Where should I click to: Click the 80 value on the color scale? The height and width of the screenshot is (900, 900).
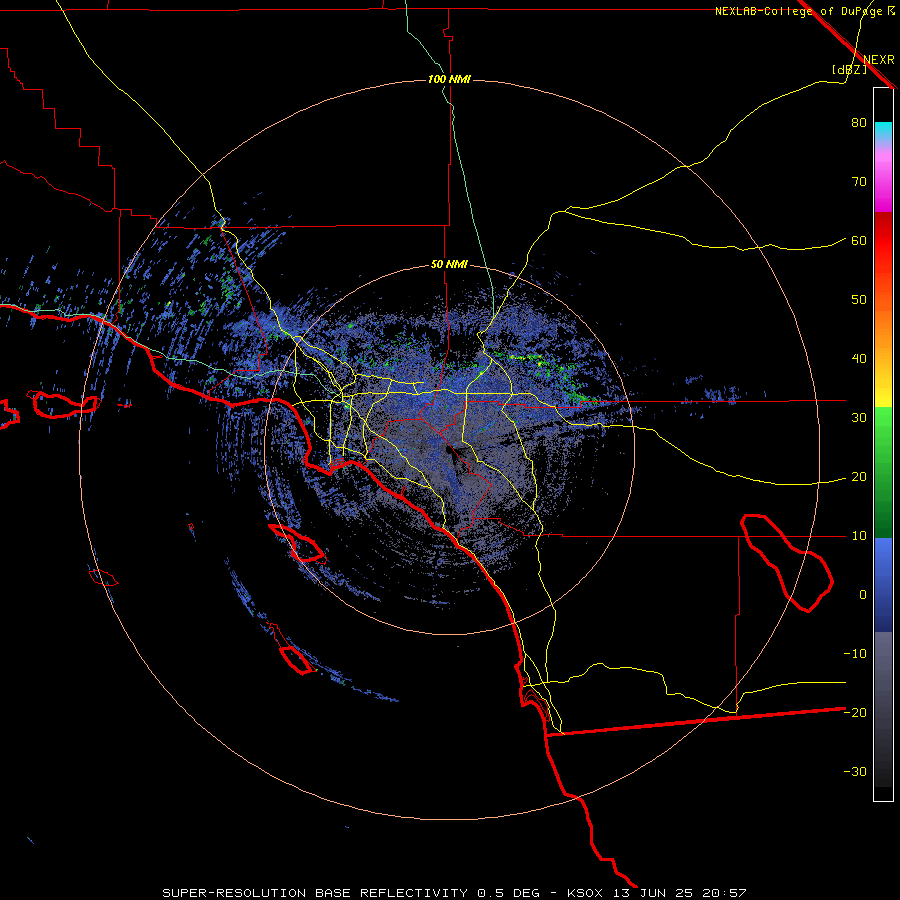coord(859,123)
